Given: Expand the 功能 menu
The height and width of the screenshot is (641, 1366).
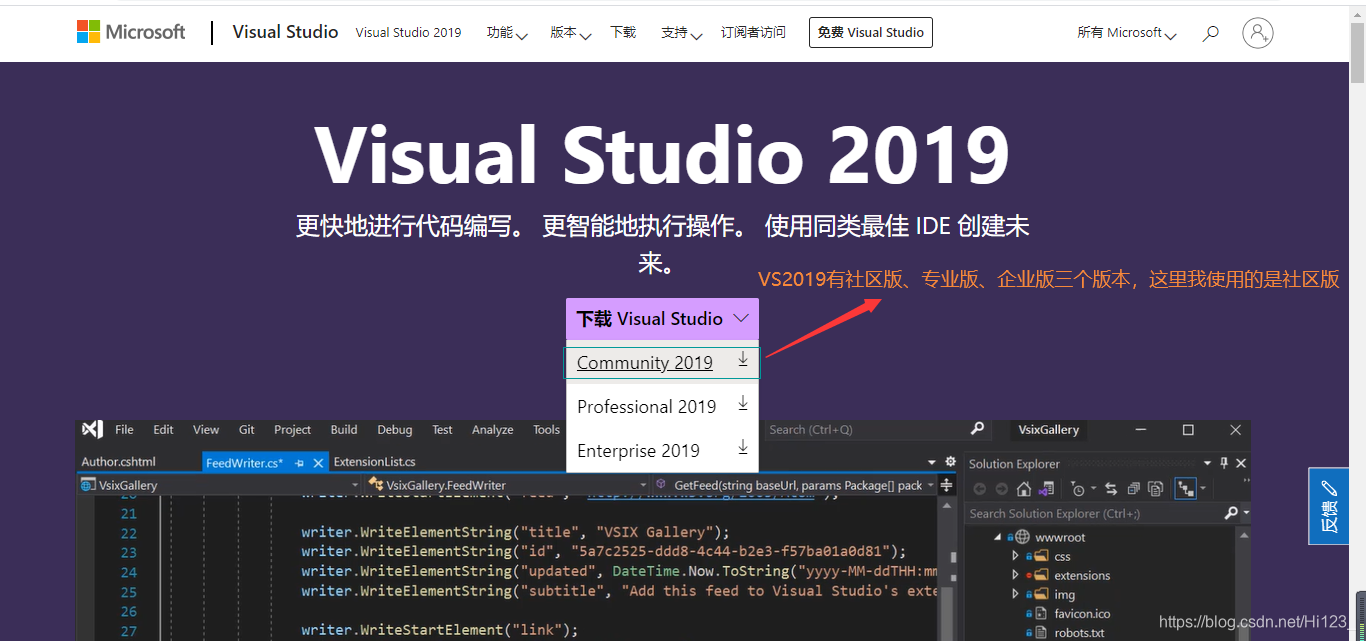Looking at the screenshot, I should (507, 33).
